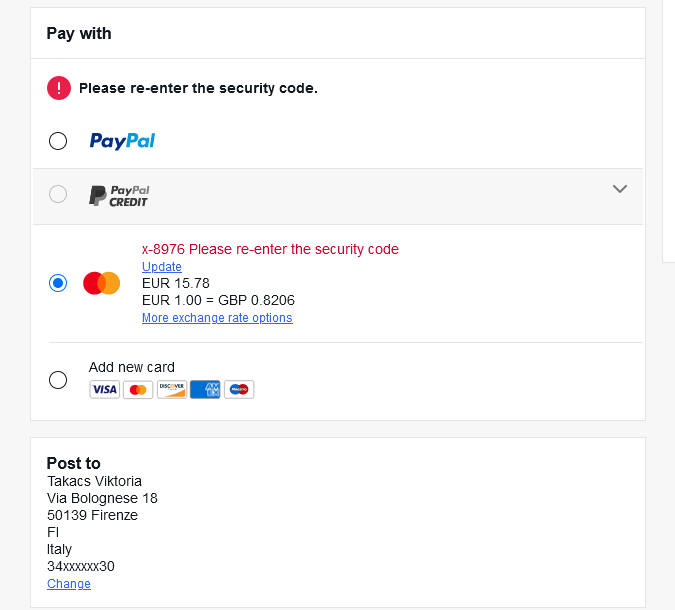The height and width of the screenshot is (610, 675).
Task: Click the Add new card label
Action: coord(132,367)
